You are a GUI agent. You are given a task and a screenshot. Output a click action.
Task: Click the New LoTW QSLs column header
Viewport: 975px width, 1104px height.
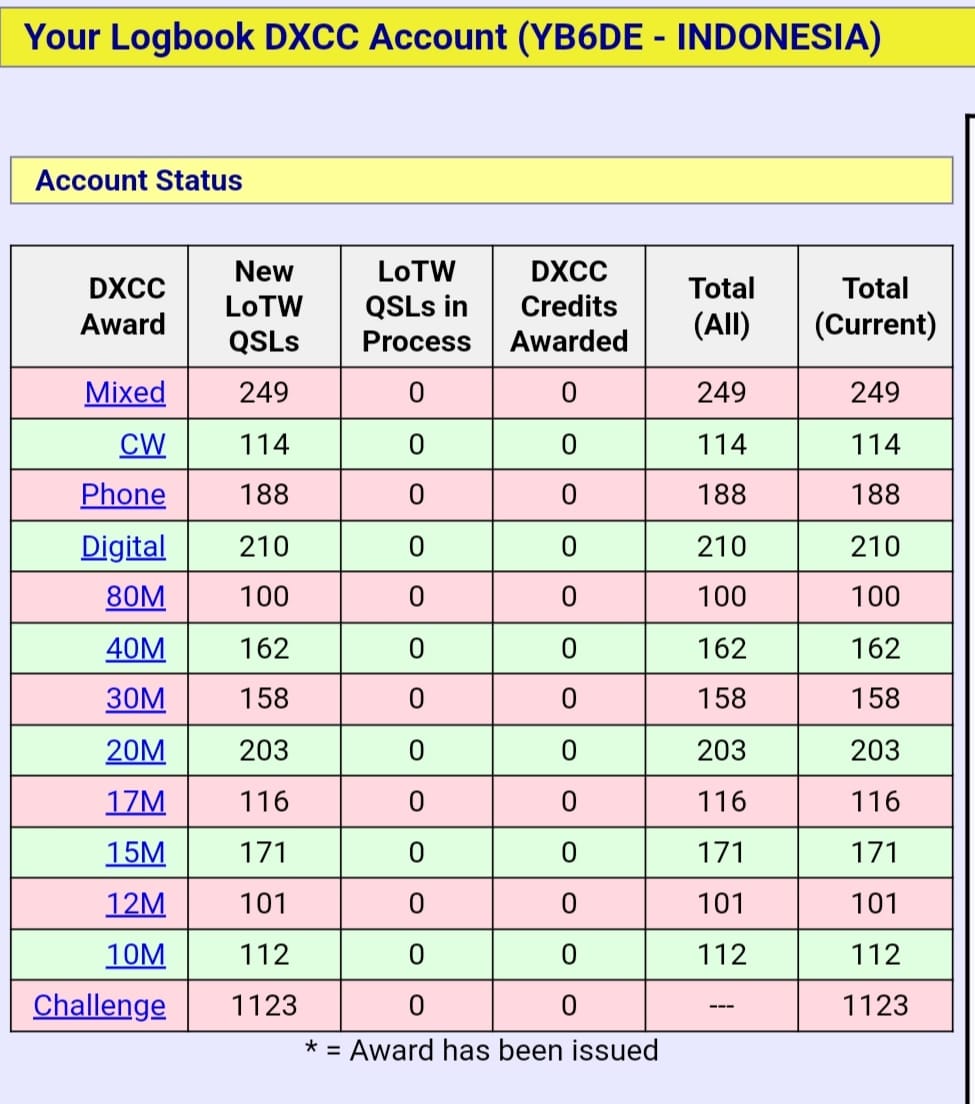tap(264, 306)
